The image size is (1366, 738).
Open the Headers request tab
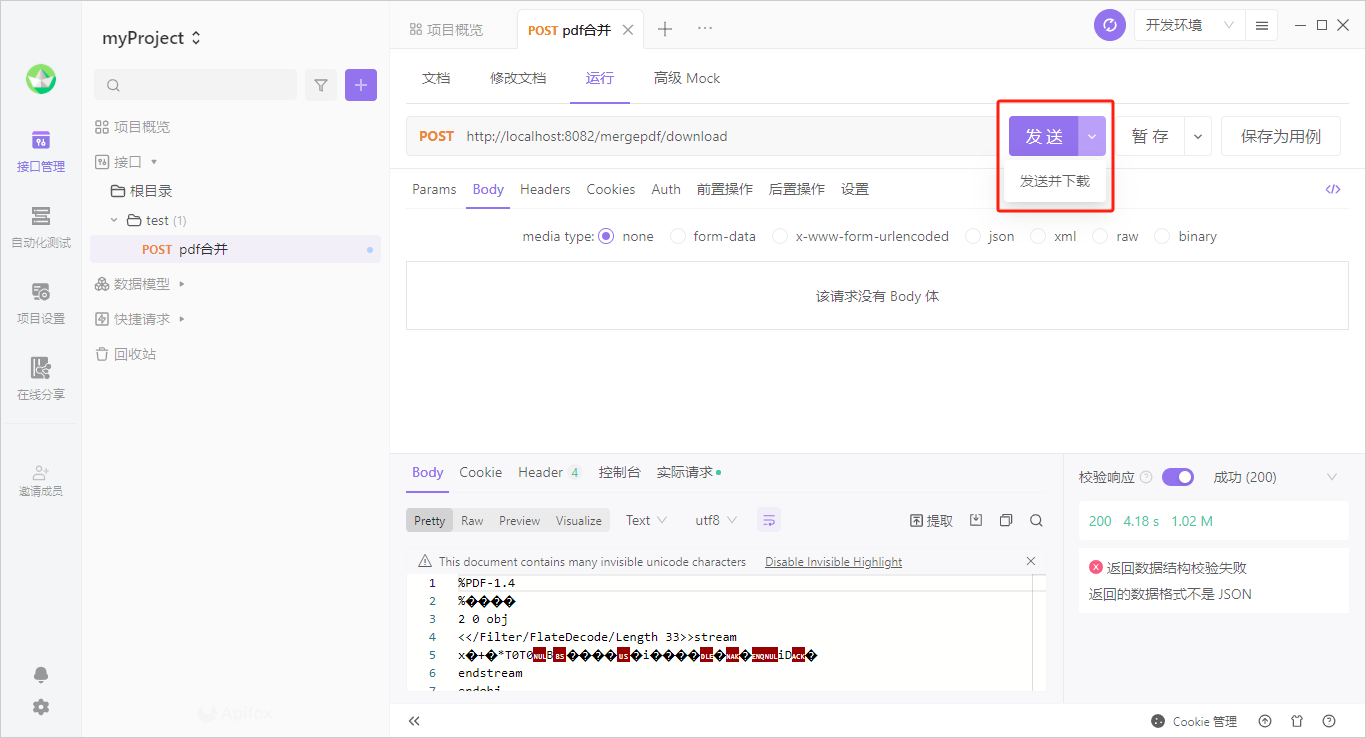[x=545, y=189]
